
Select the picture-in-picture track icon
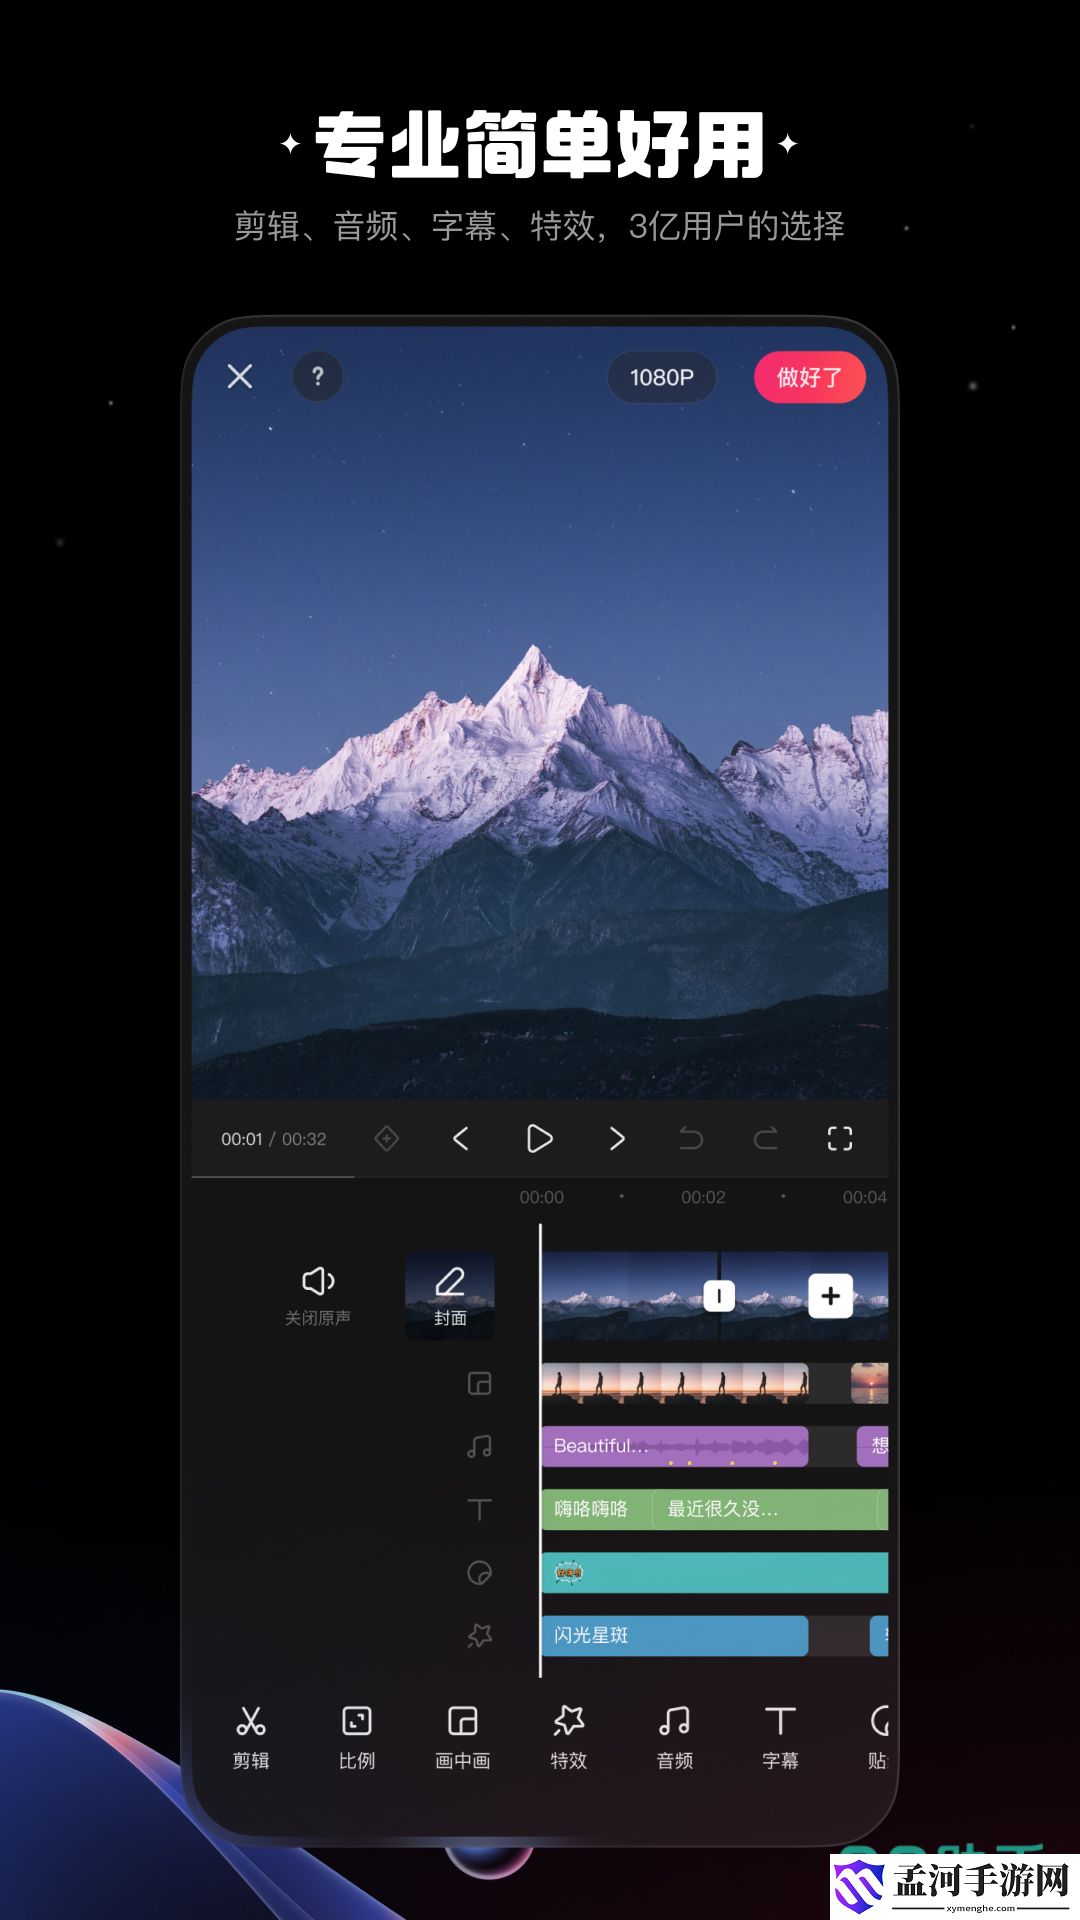click(480, 1384)
